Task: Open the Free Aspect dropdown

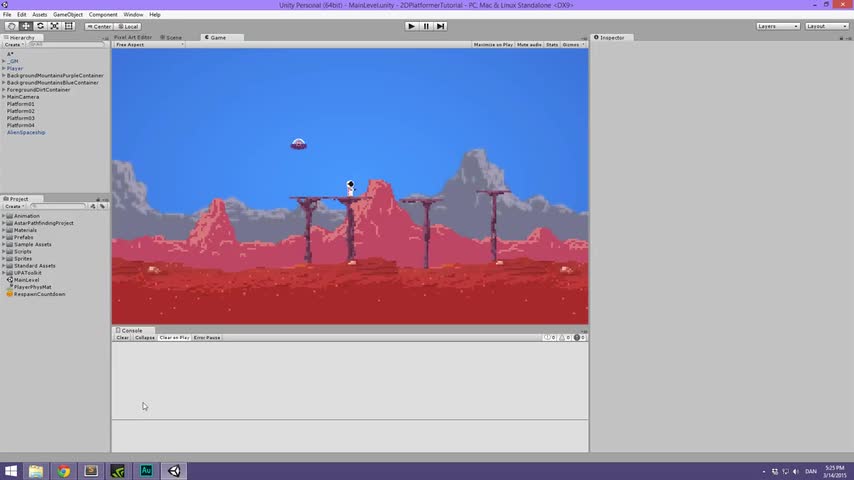Action: pos(149,45)
